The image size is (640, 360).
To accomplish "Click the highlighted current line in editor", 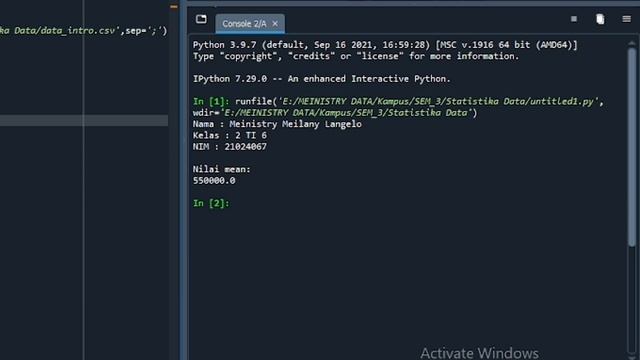I will coord(84,120).
